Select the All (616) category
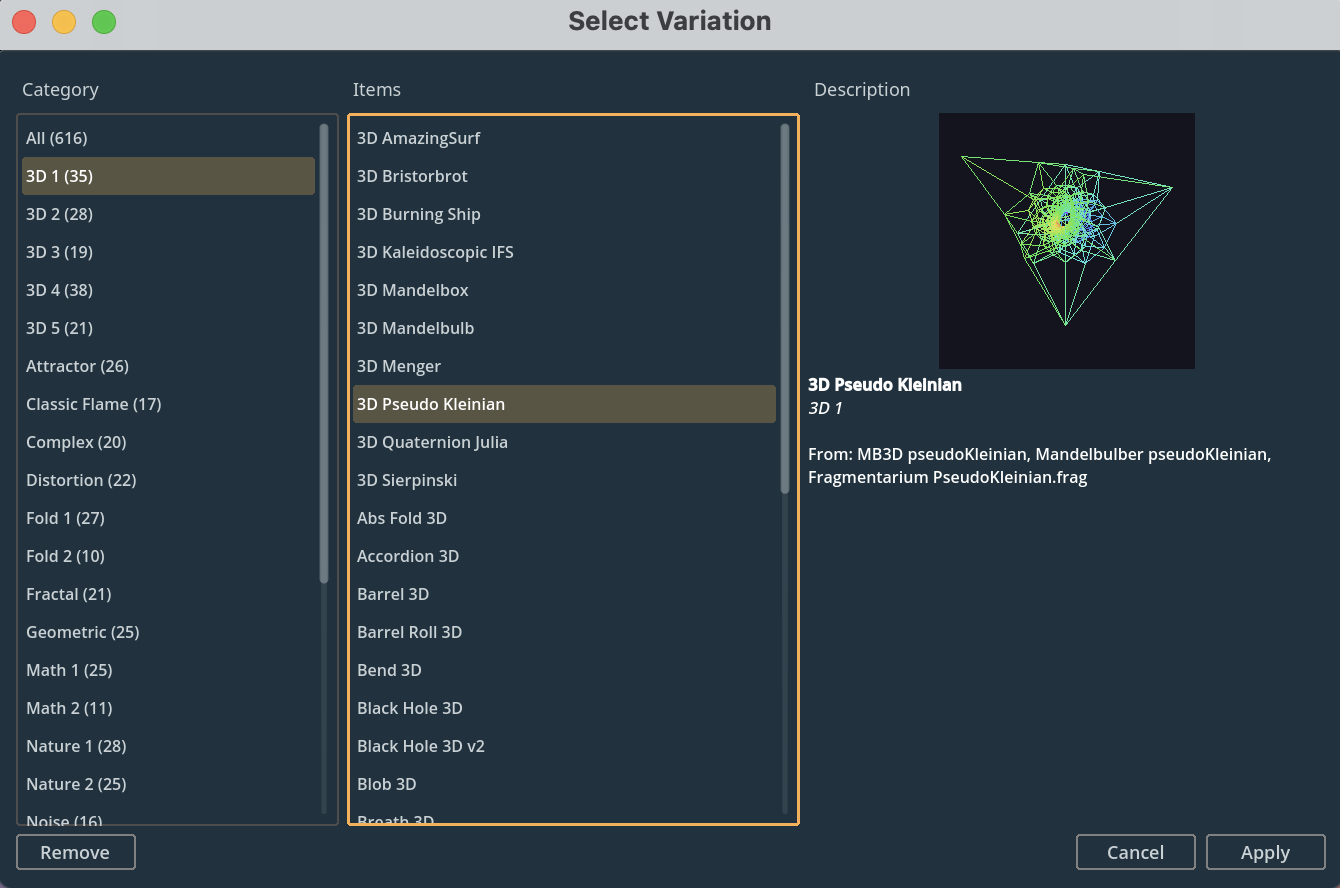This screenshot has width=1340, height=888. point(168,138)
